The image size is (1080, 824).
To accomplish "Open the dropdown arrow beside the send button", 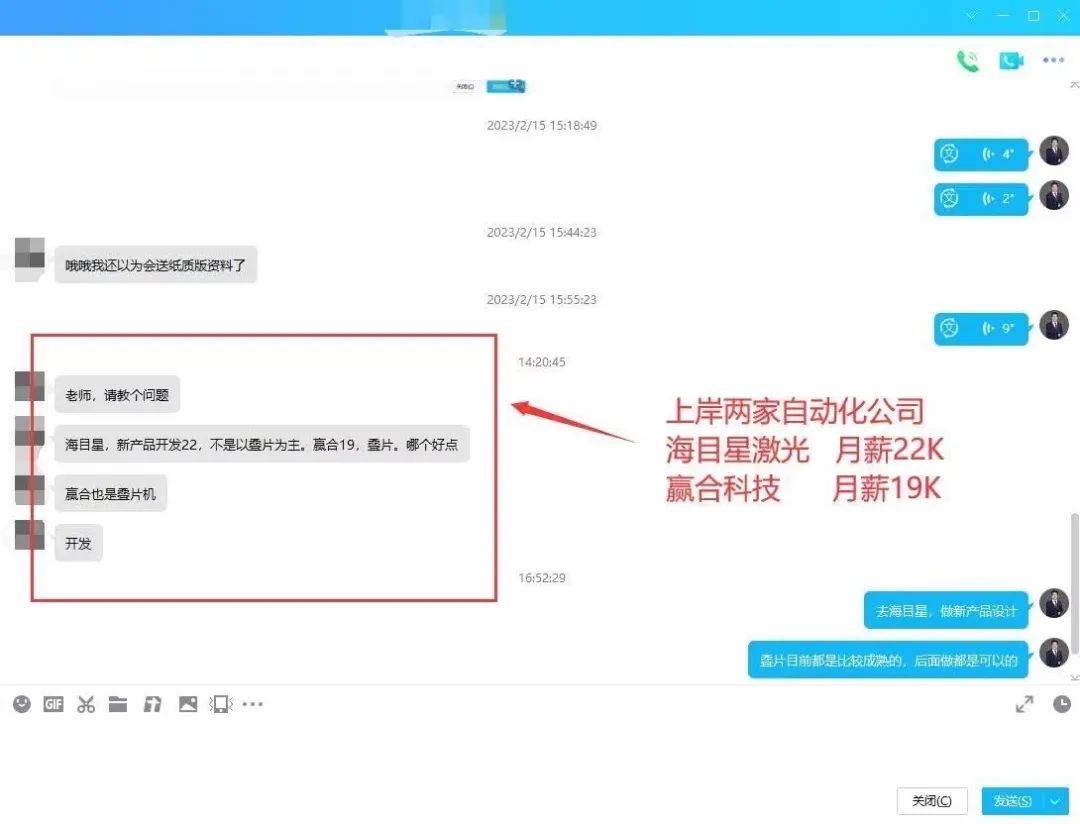I will pos(1056,801).
